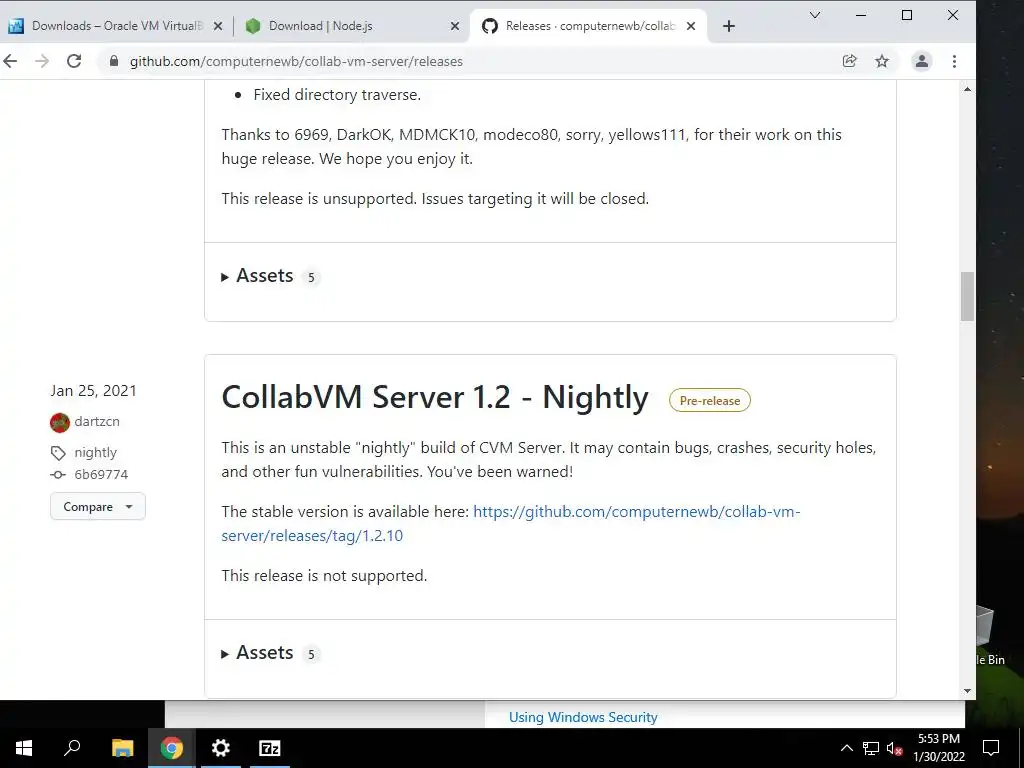Open Using Windows Security link in Settings window
This screenshot has width=1024, height=768.
tap(583, 717)
